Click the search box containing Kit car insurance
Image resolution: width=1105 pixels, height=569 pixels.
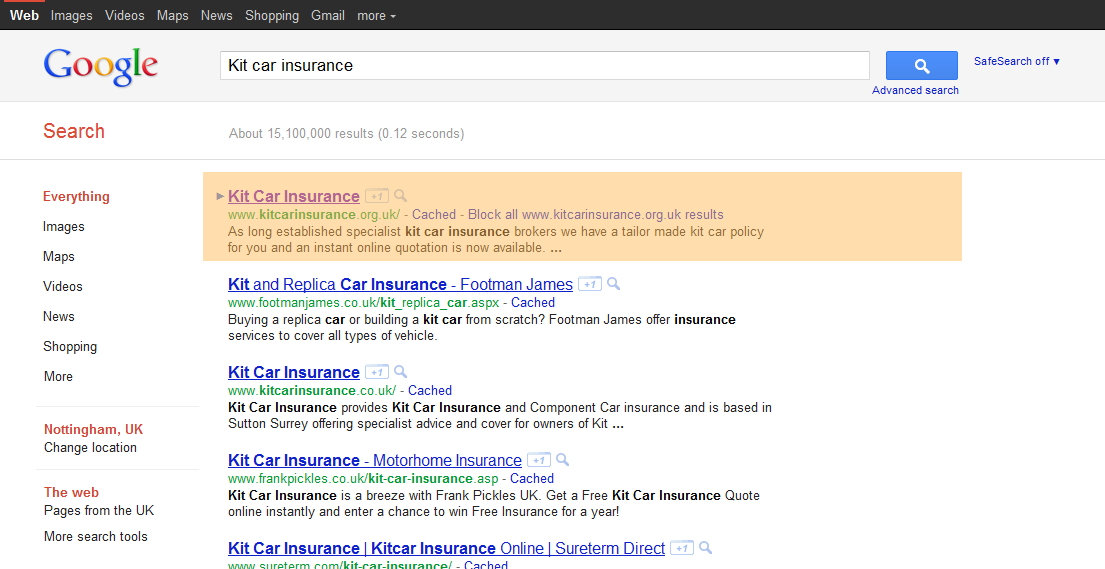pos(545,66)
